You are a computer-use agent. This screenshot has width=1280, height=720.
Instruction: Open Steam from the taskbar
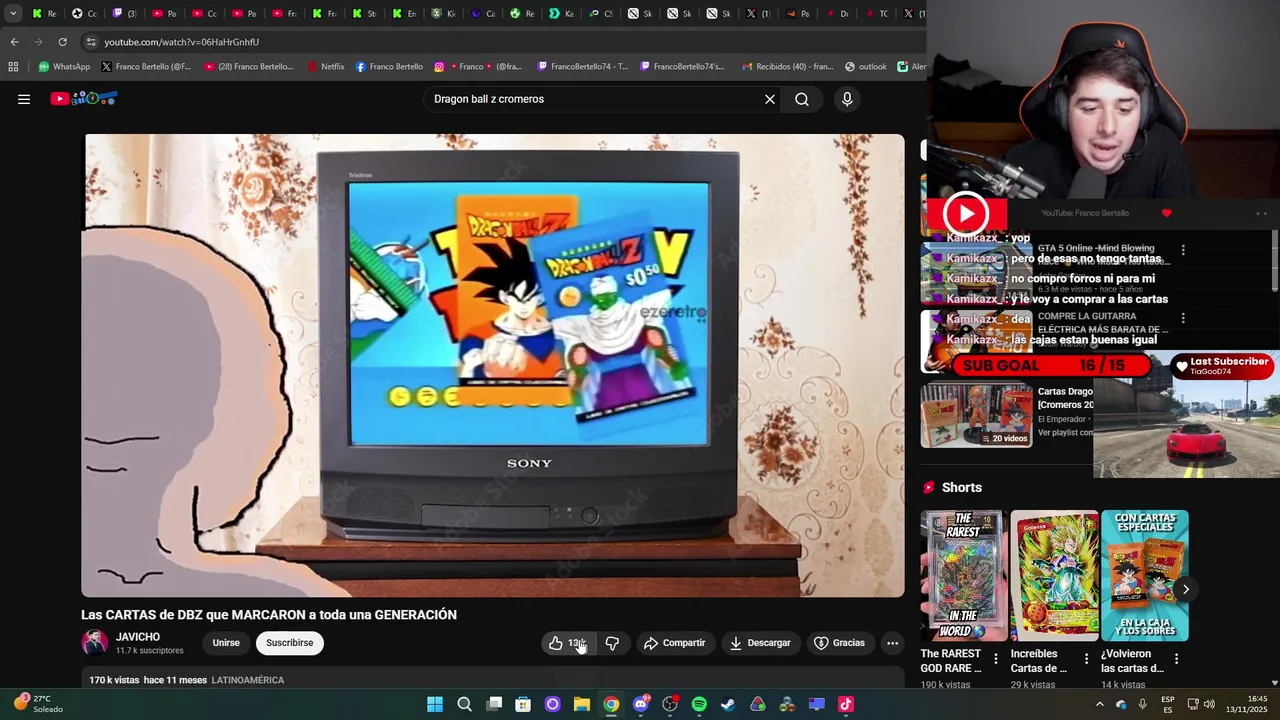point(728,704)
